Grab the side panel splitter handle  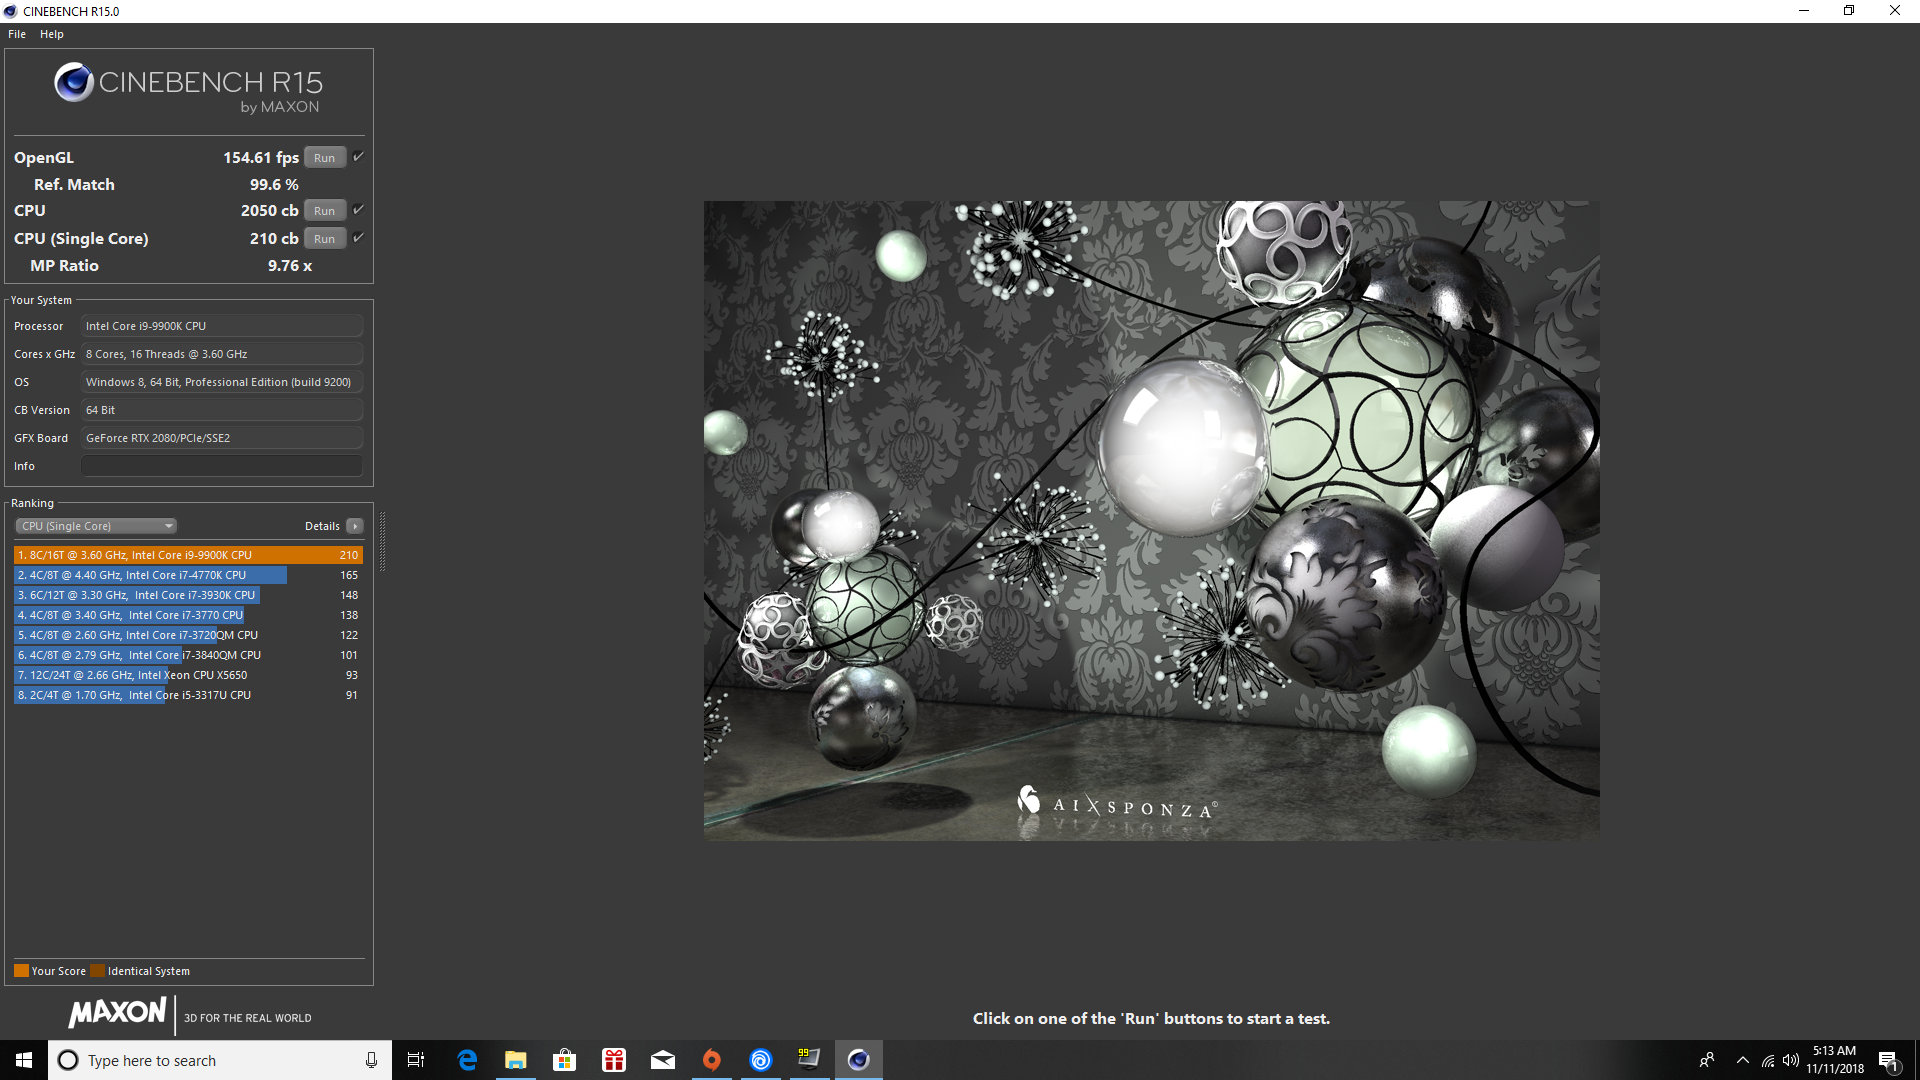[x=382, y=541]
